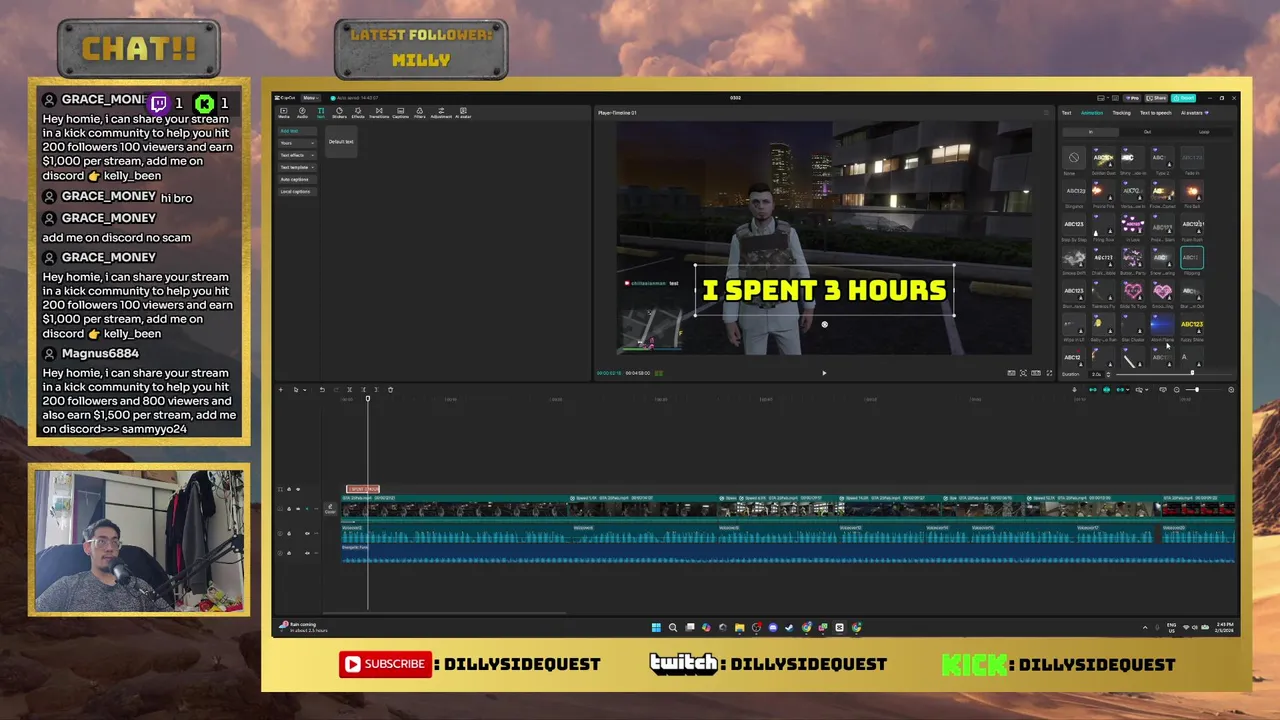The width and height of the screenshot is (1280, 720).
Task: Open the Effects panel
Action: click(358, 113)
